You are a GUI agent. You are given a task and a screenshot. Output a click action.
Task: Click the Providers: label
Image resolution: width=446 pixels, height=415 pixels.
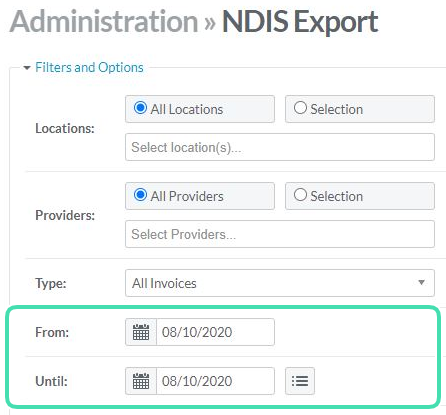(65, 215)
